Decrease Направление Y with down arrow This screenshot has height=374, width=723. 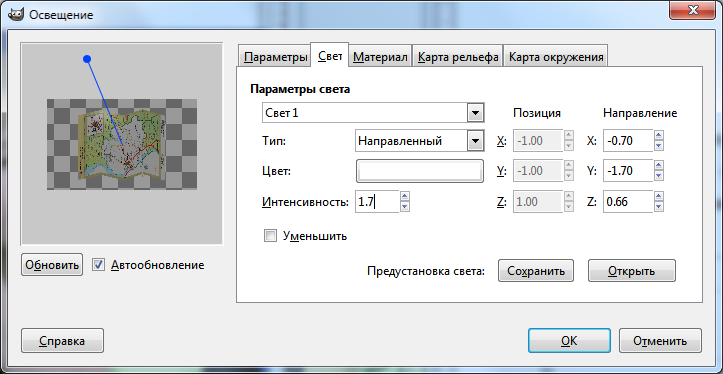pyautogui.click(x=659, y=177)
